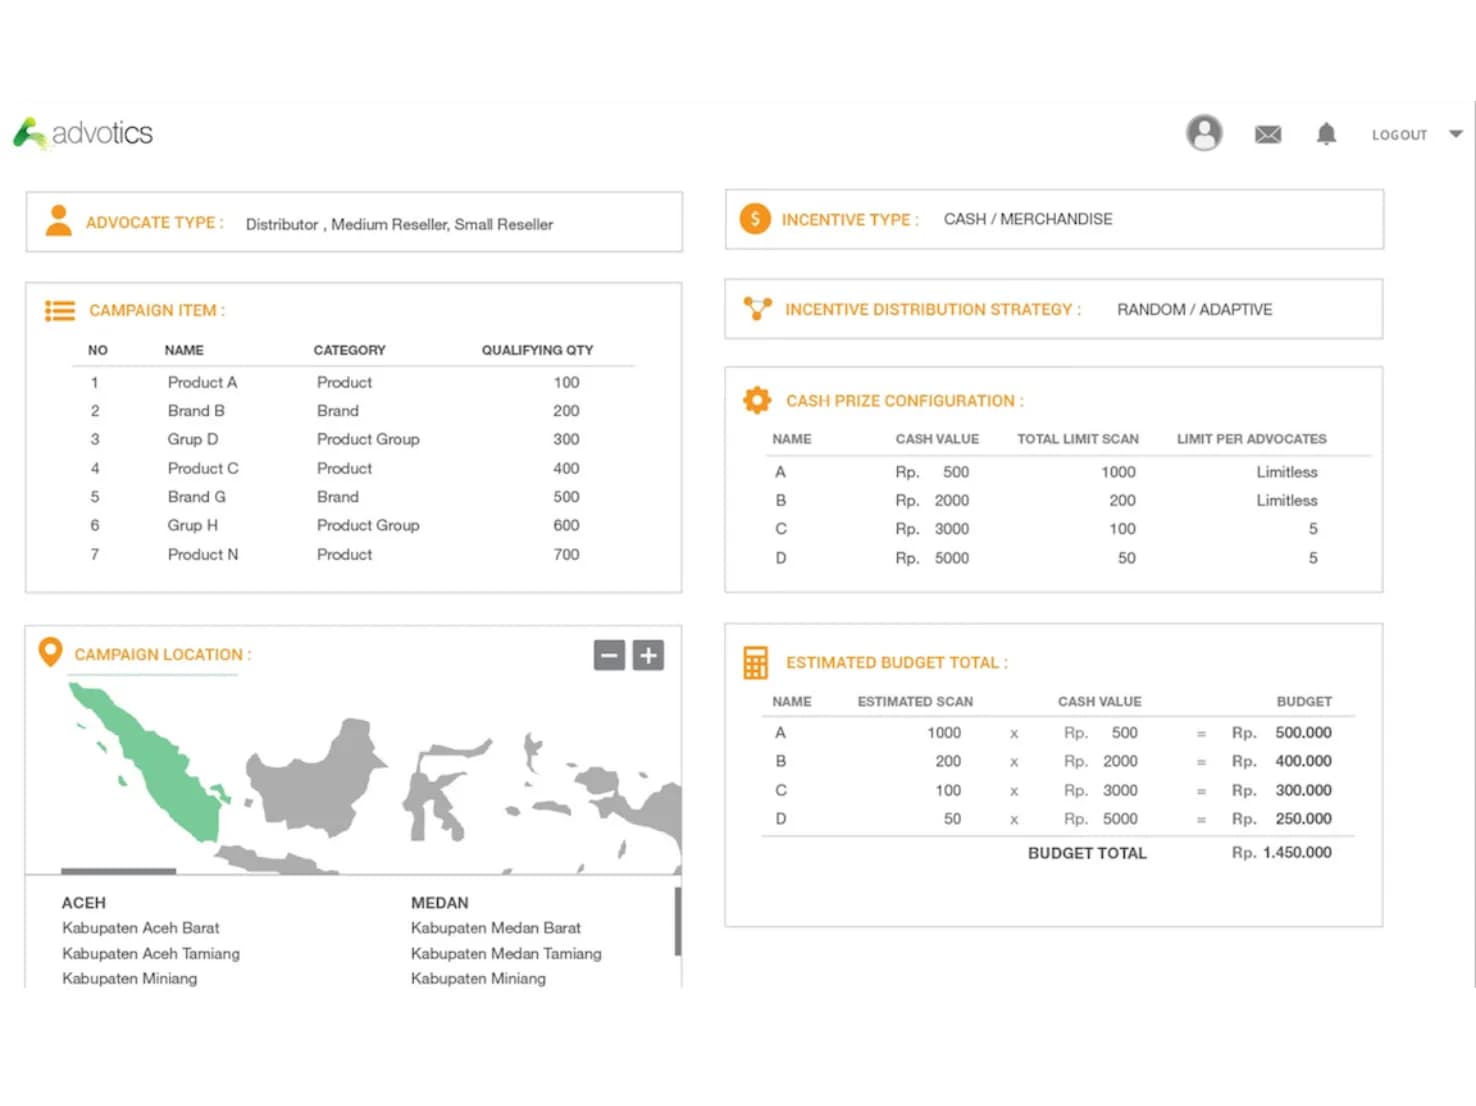Click 'Kabupaten Aceh Tamiang' in location list
Viewport: 1476px width, 1106px height.
[151, 954]
